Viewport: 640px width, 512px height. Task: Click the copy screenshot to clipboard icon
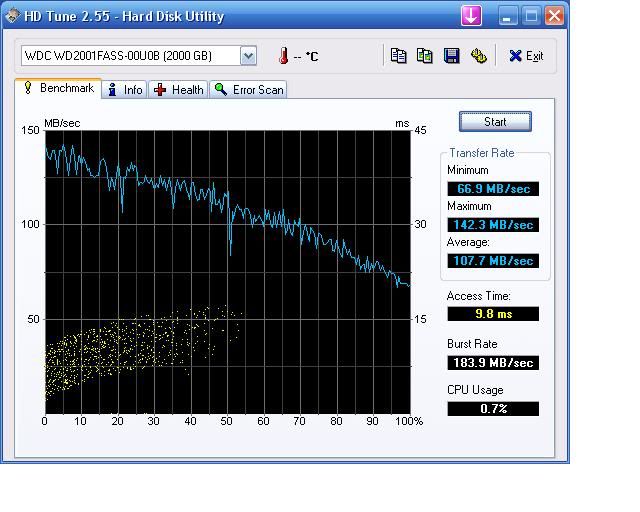coord(424,56)
